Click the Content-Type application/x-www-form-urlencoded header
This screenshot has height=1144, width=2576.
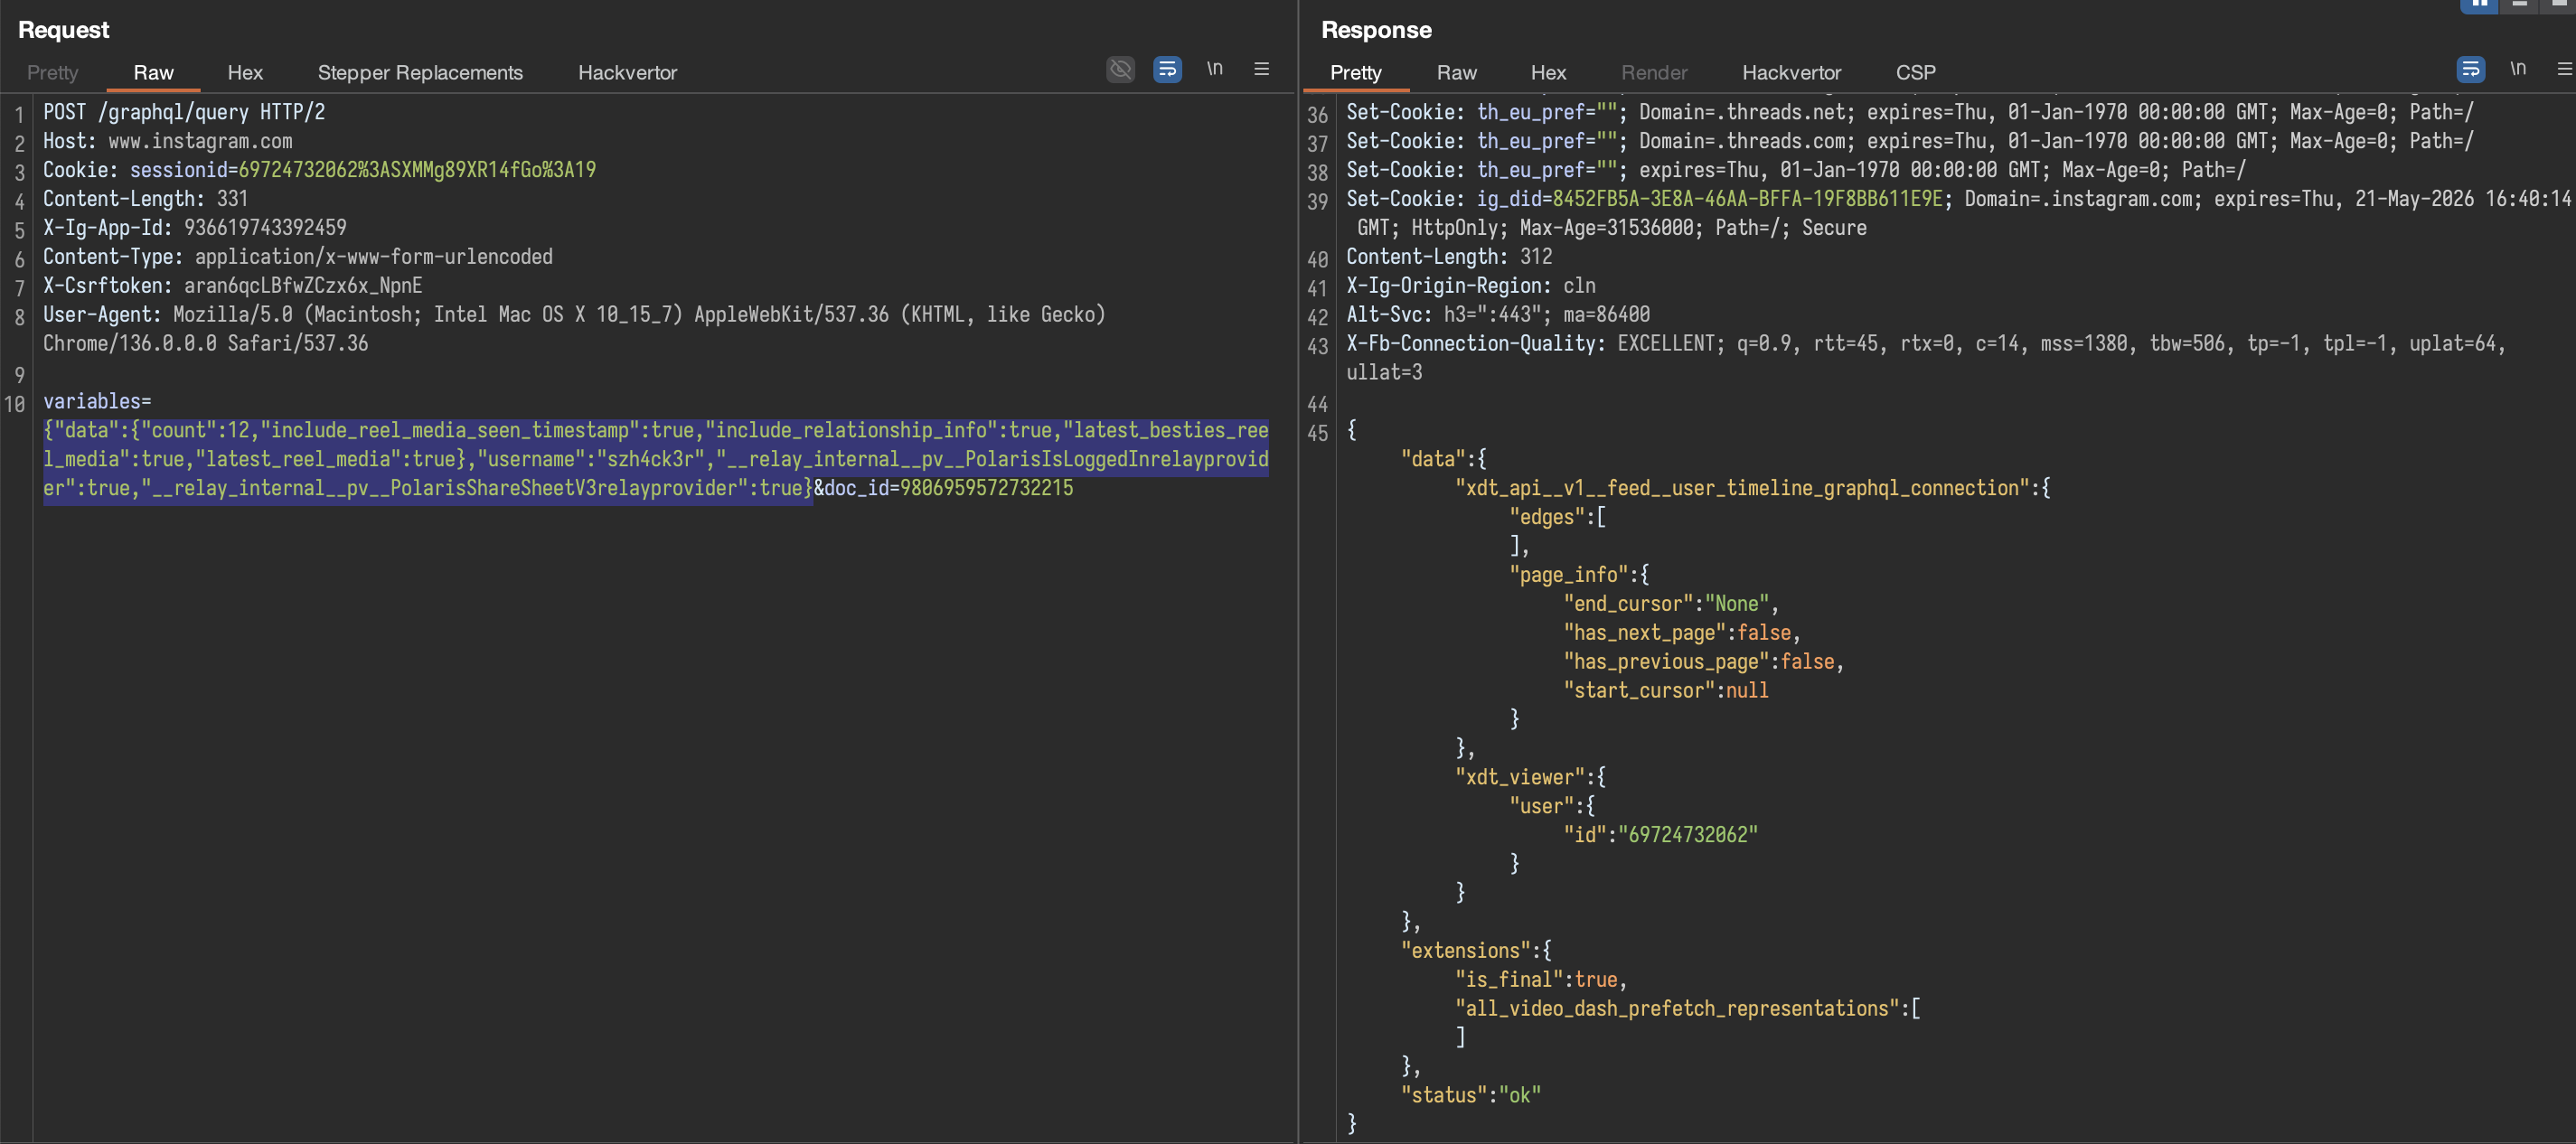click(298, 257)
